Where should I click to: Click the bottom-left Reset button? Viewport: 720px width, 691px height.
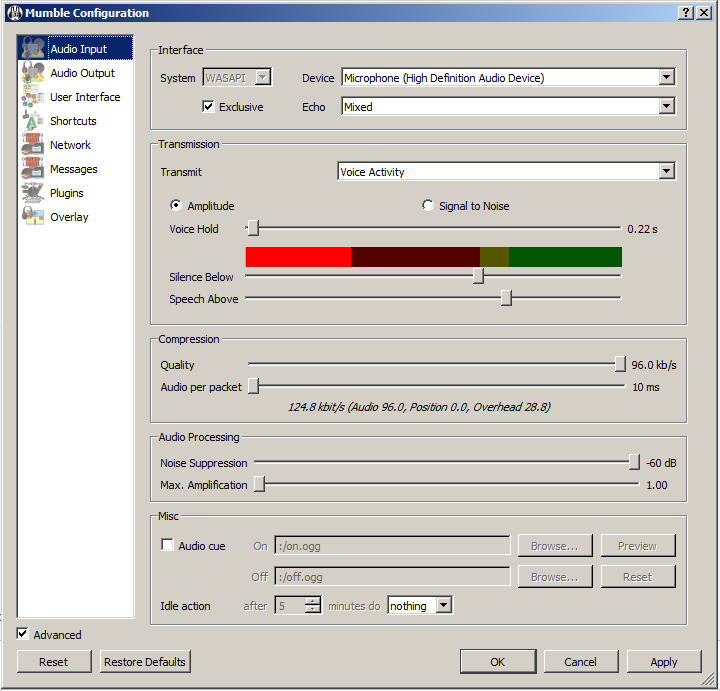54,662
